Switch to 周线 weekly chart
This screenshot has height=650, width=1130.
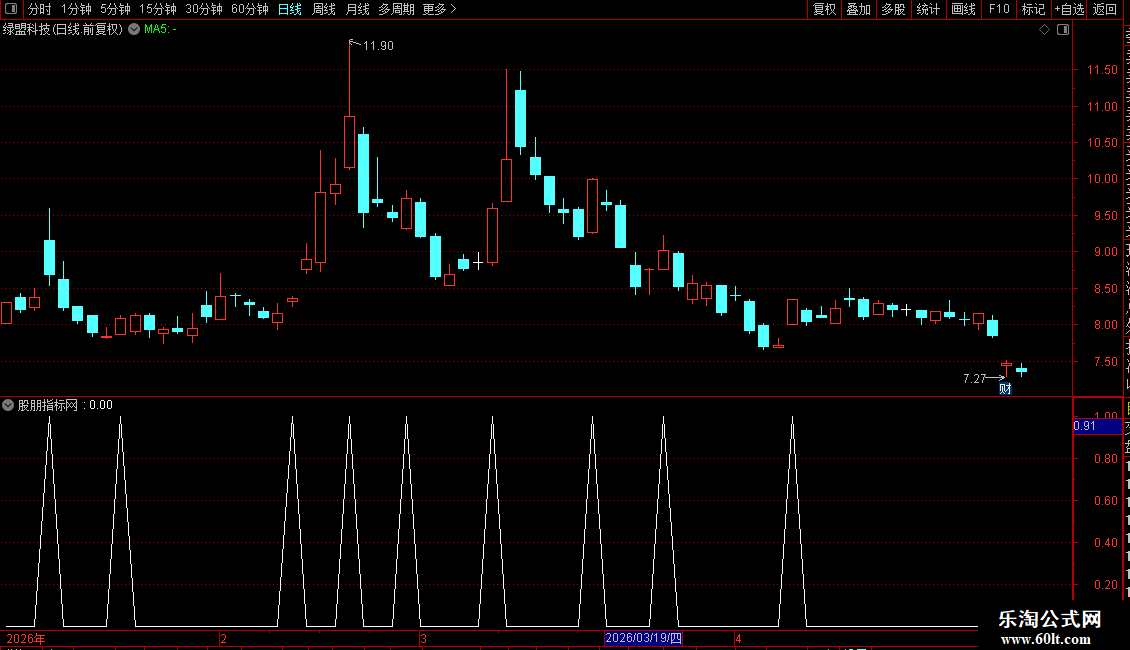tap(324, 9)
